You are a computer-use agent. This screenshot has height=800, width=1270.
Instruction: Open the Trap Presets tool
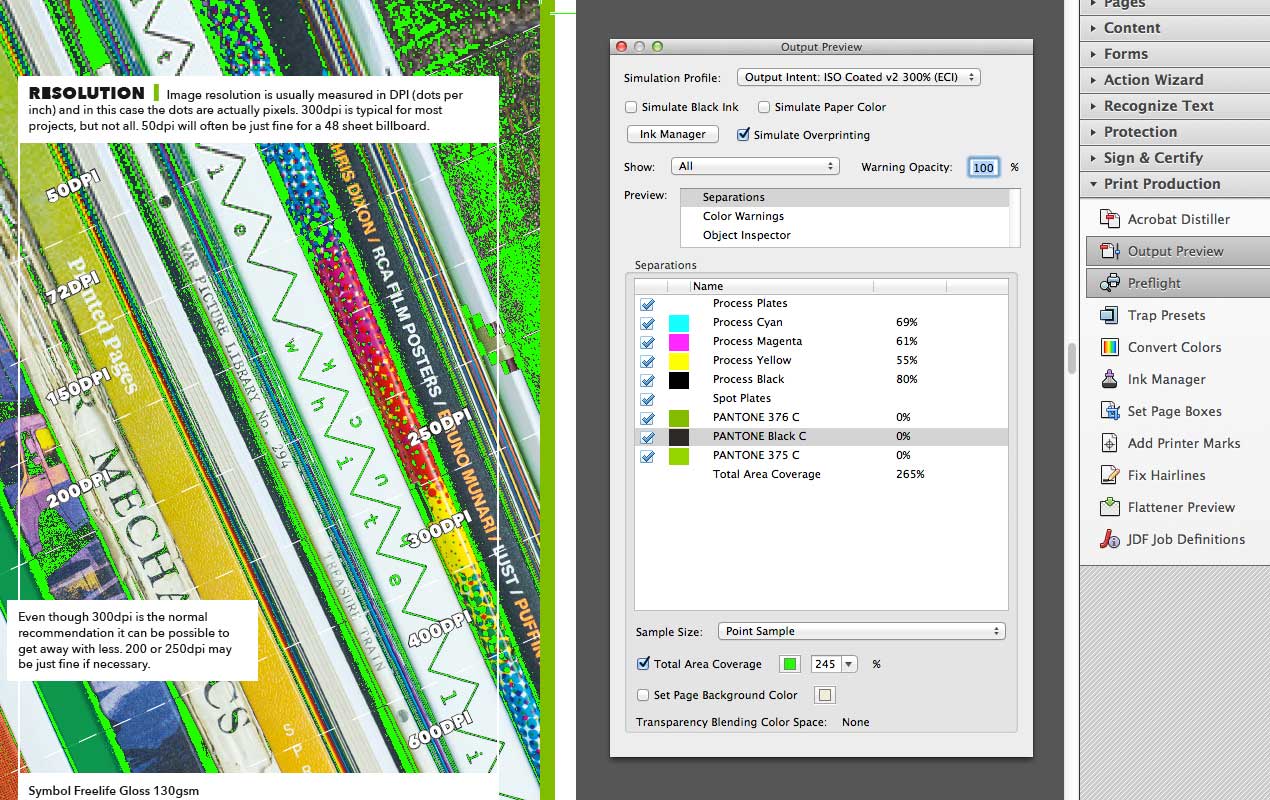(1166, 315)
